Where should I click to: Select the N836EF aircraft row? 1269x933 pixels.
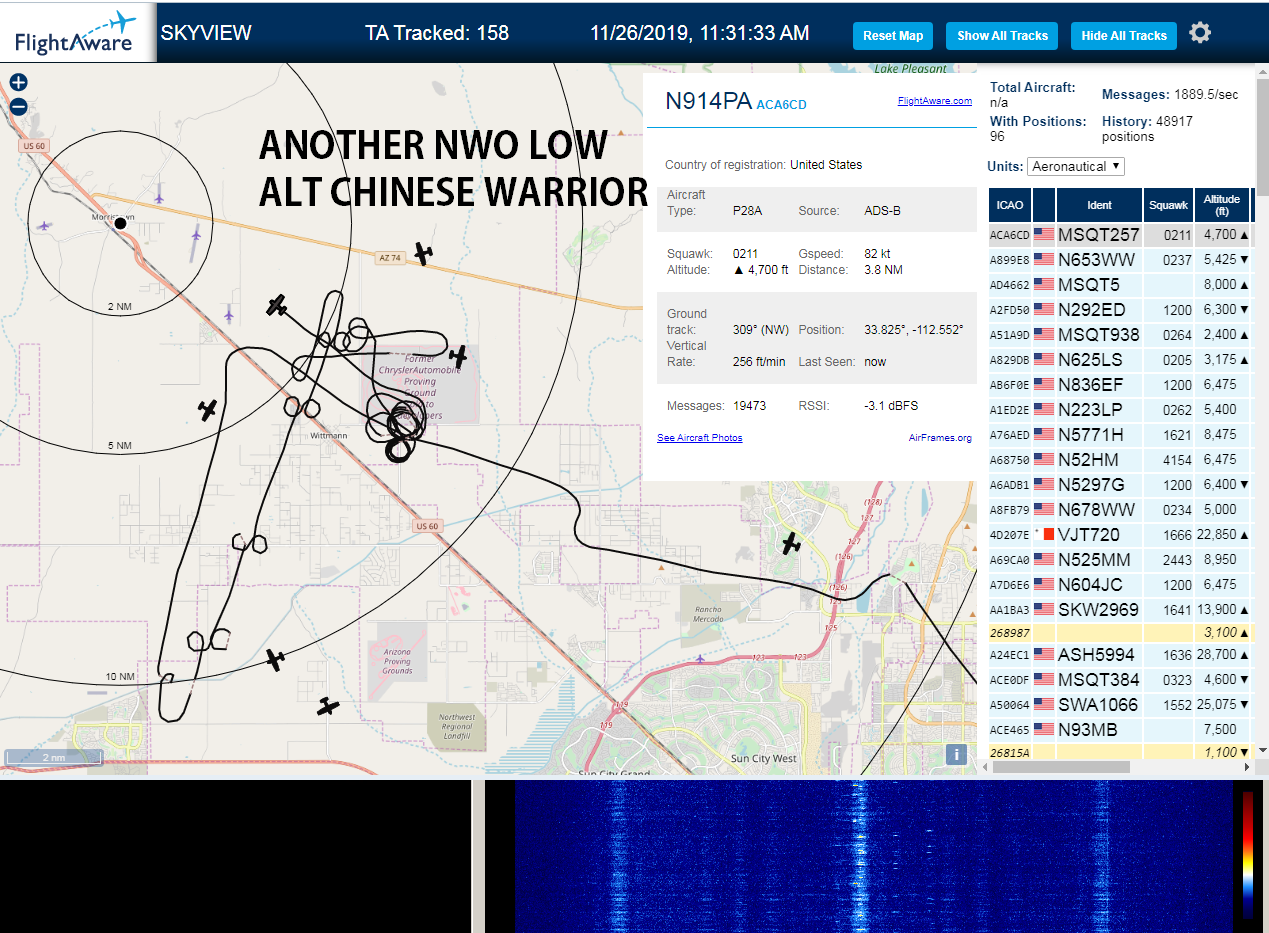click(1119, 385)
